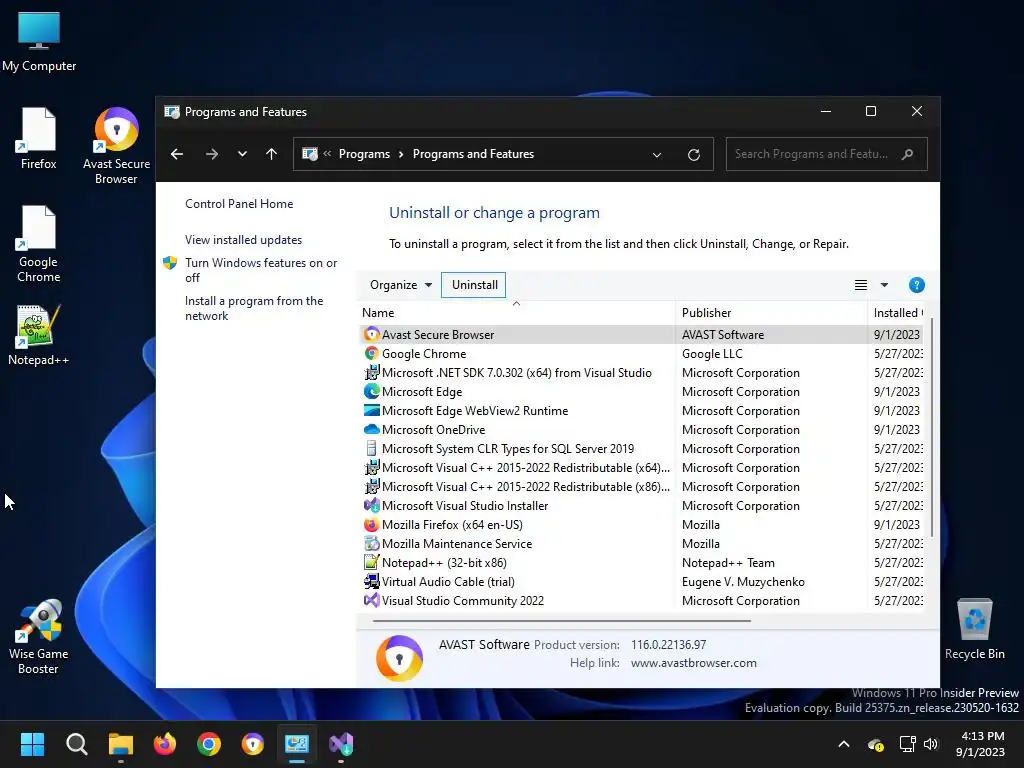Open the Windows Start menu
The image size is (1024, 768).
click(x=32, y=744)
